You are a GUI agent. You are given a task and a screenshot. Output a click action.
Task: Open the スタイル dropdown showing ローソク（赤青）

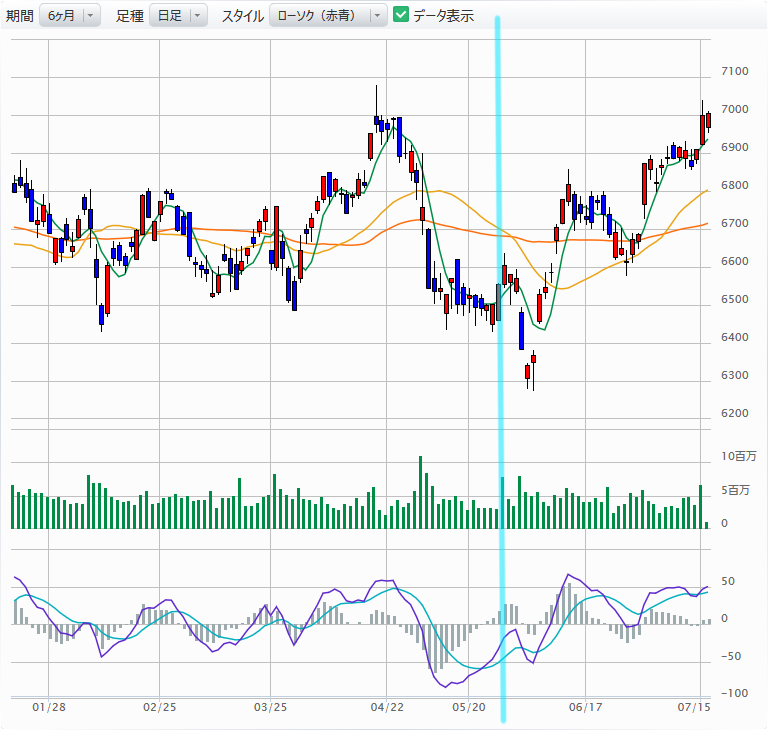coord(328,15)
